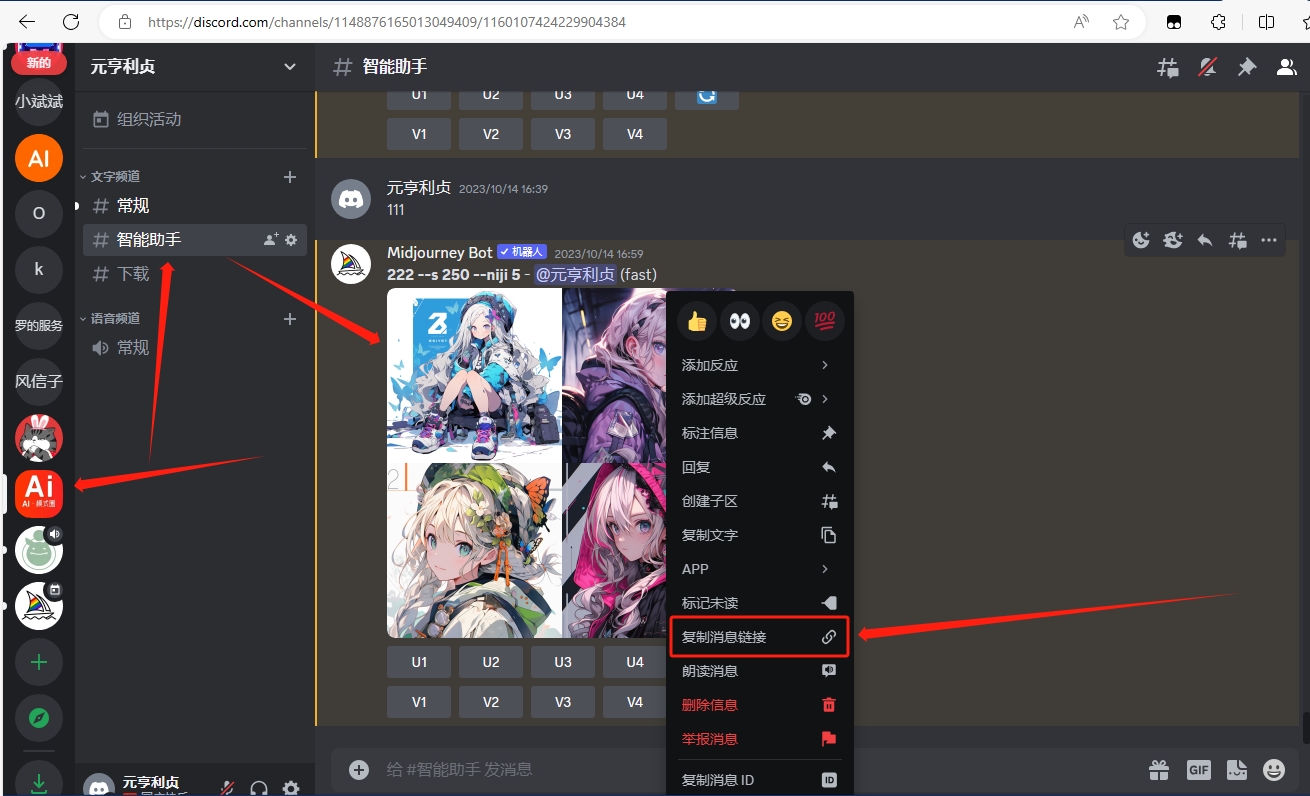
Task: Choose 回复 in context menu
Action: (760, 467)
